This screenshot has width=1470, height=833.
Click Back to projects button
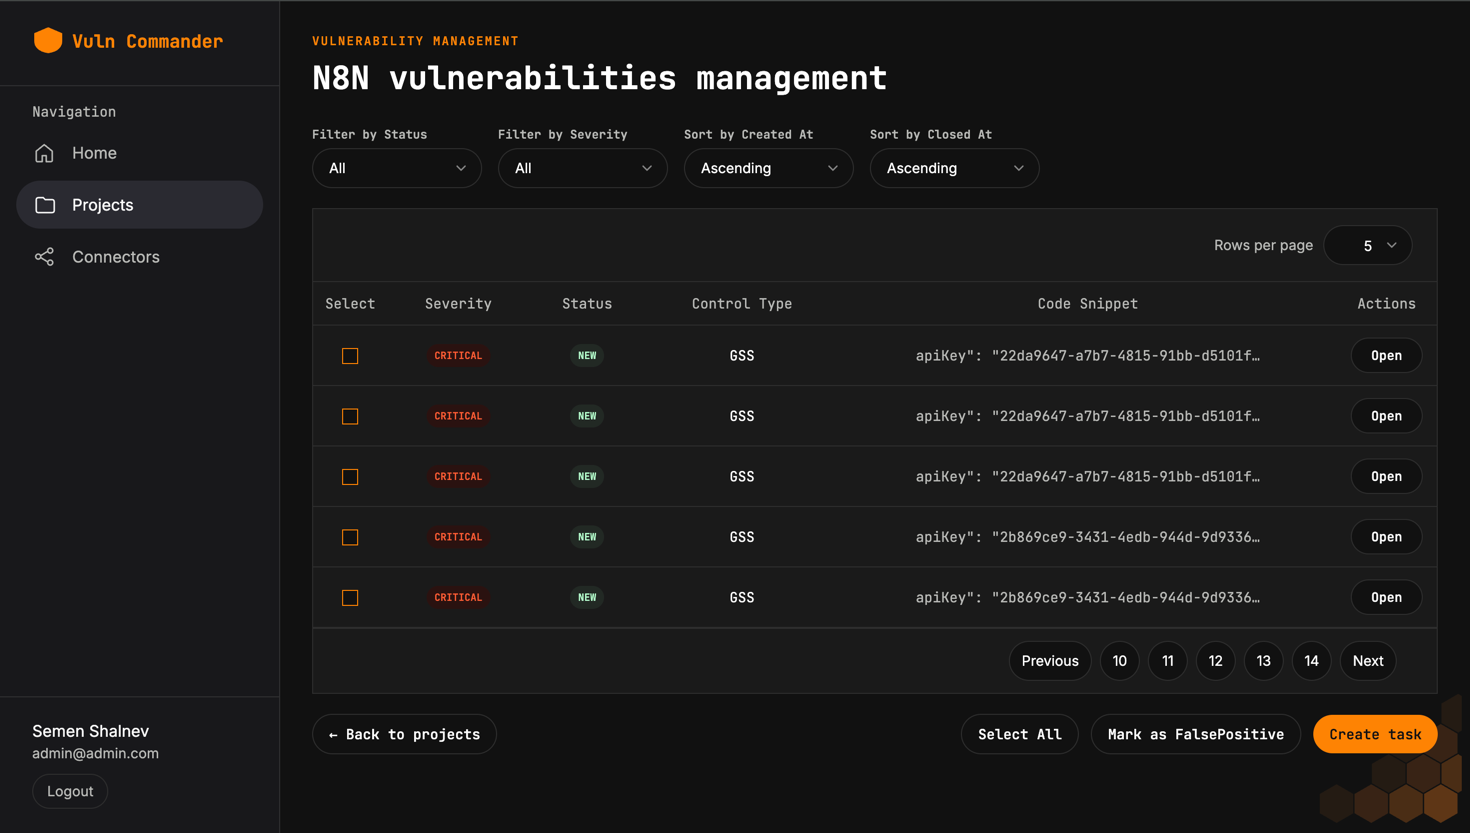[x=404, y=734]
